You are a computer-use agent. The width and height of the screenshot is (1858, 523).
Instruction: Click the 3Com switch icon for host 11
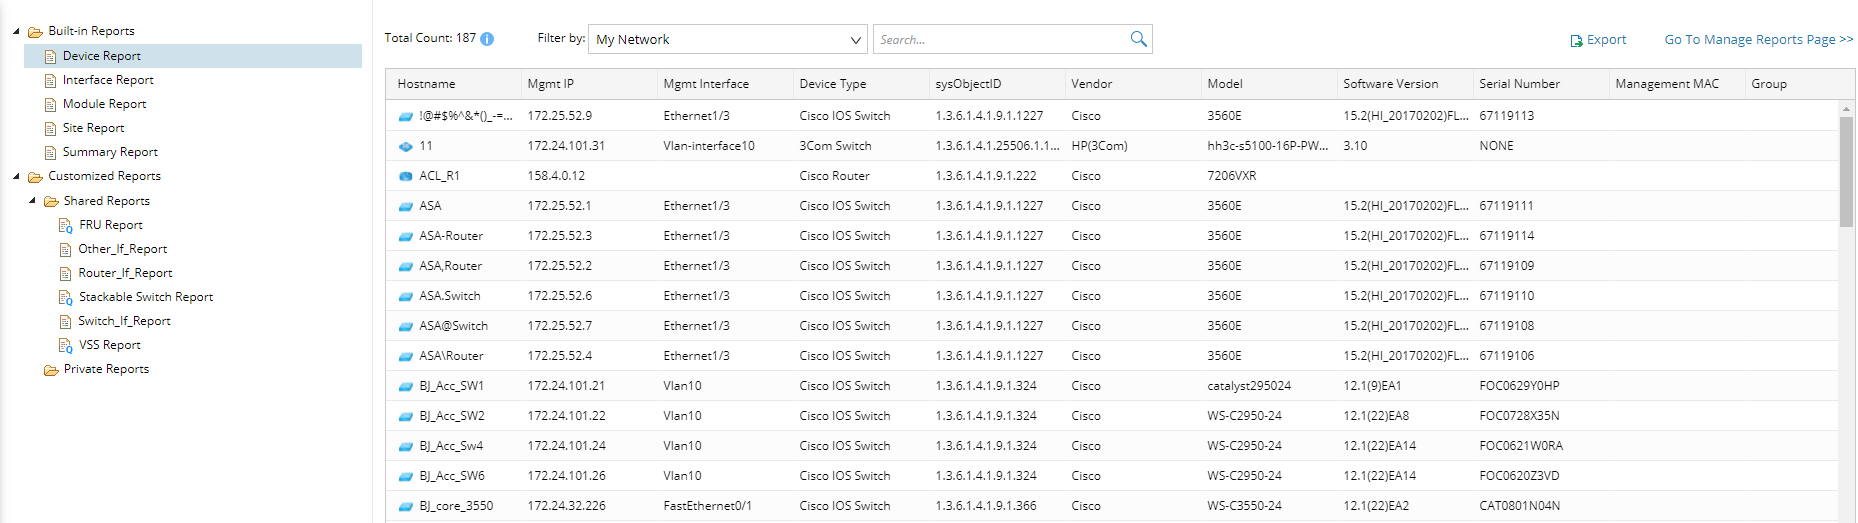point(406,146)
